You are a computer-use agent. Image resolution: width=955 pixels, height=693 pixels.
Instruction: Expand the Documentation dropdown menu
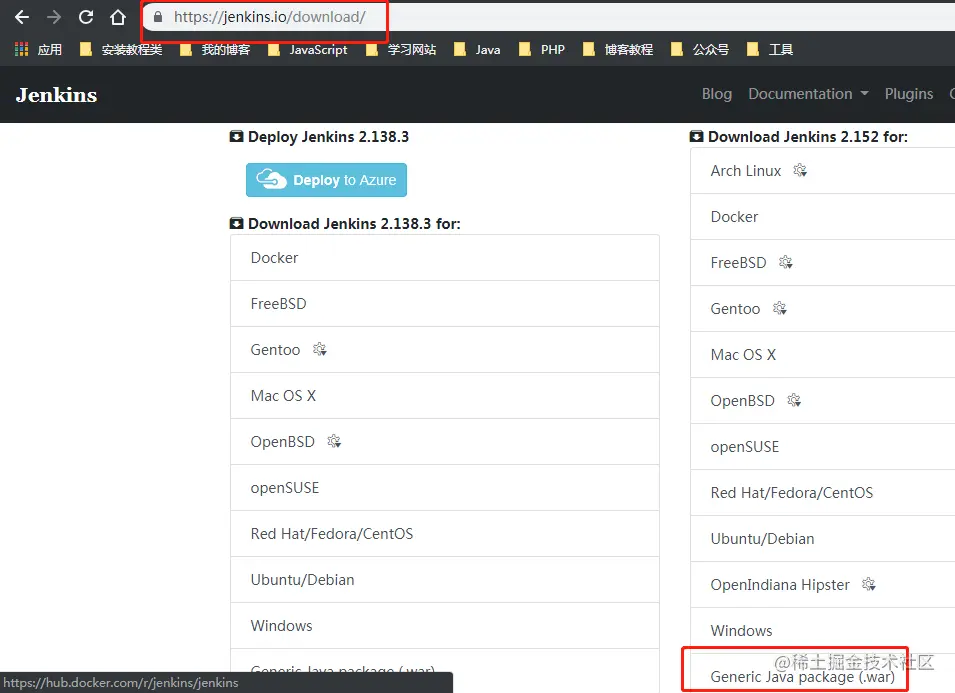pyautogui.click(x=808, y=94)
